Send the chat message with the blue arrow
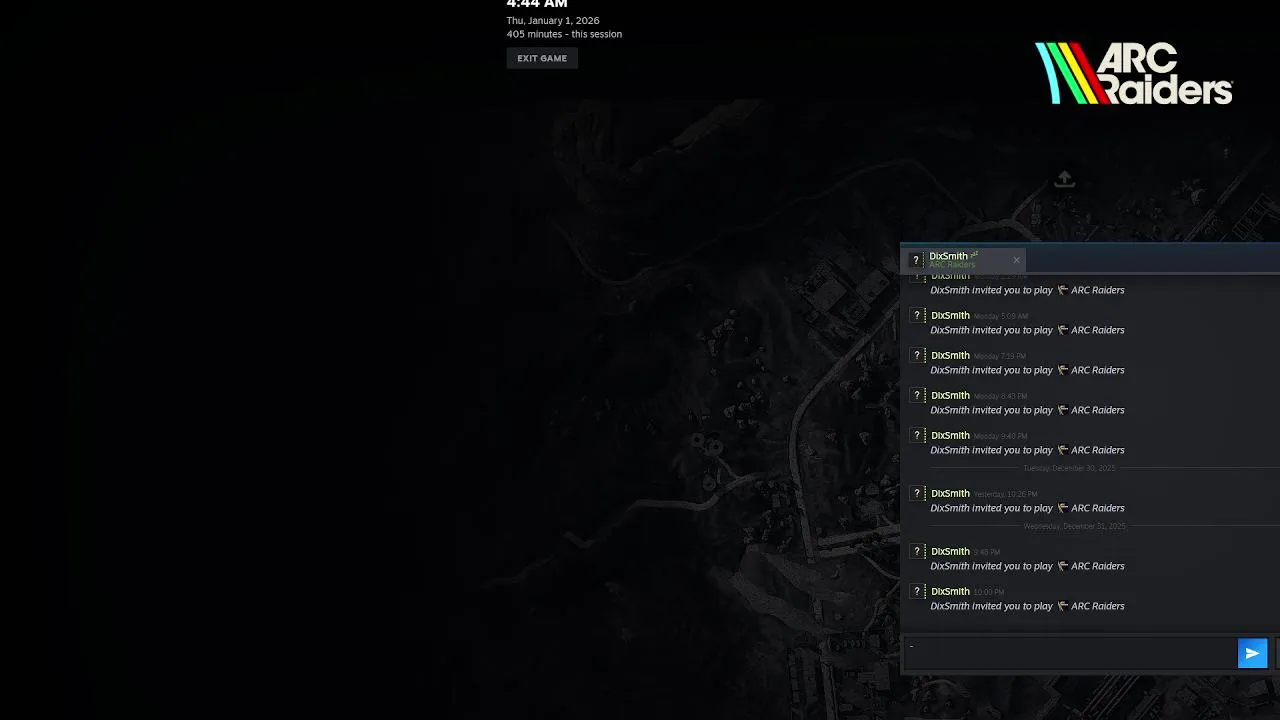 [x=1252, y=653]
